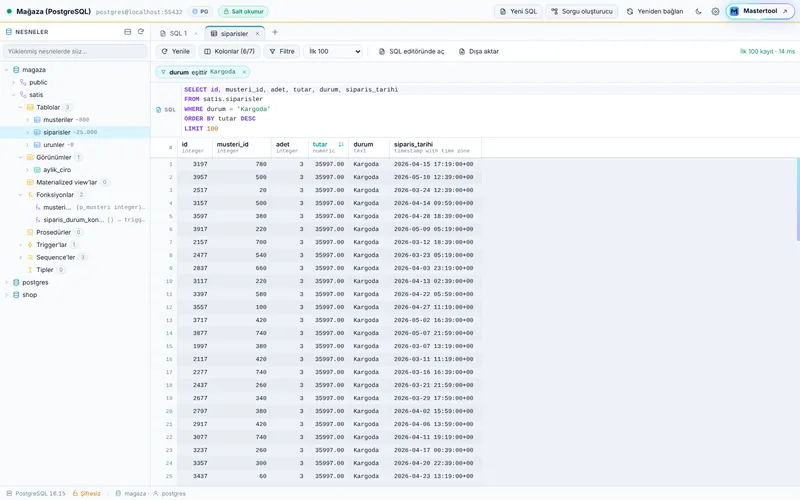Screen dimensions: 800x500
Task: Expand the postgres database node
Action: (x=7, y=282)
